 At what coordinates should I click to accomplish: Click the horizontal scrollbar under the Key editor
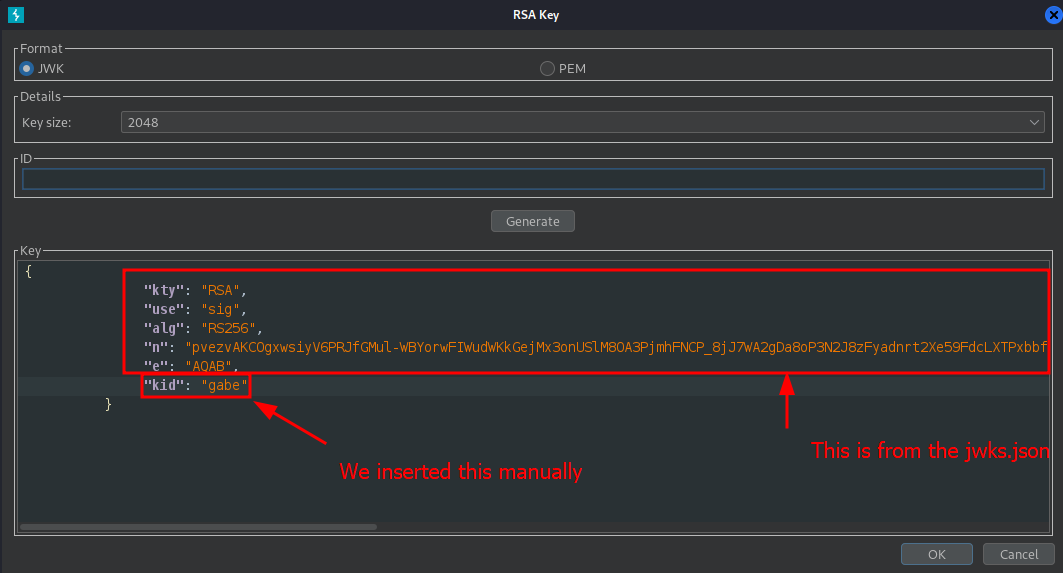(x=198, y=527)
